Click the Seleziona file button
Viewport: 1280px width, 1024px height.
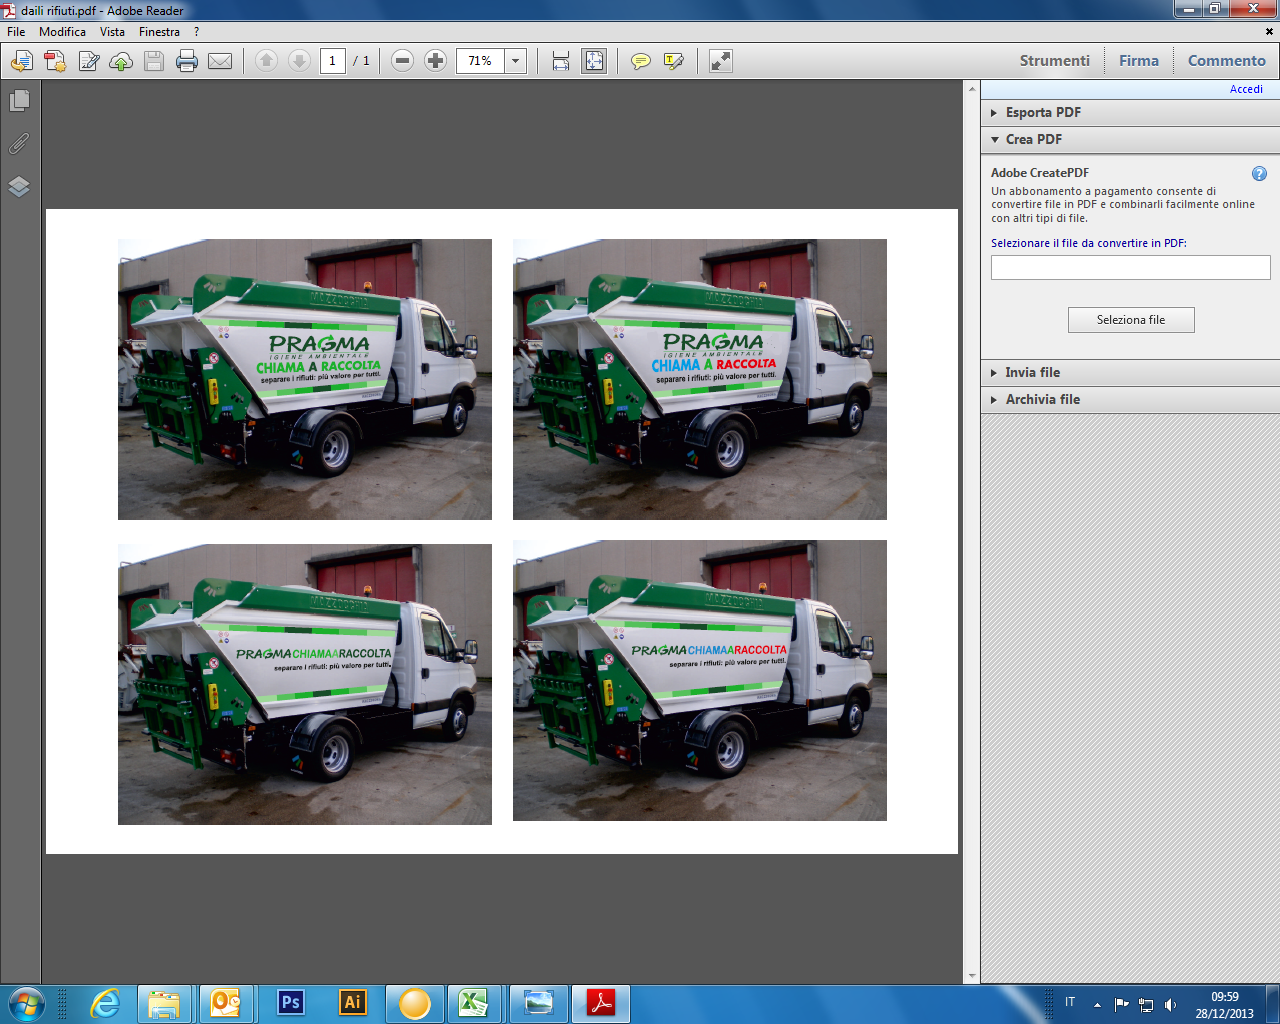tap(1131, 320)
